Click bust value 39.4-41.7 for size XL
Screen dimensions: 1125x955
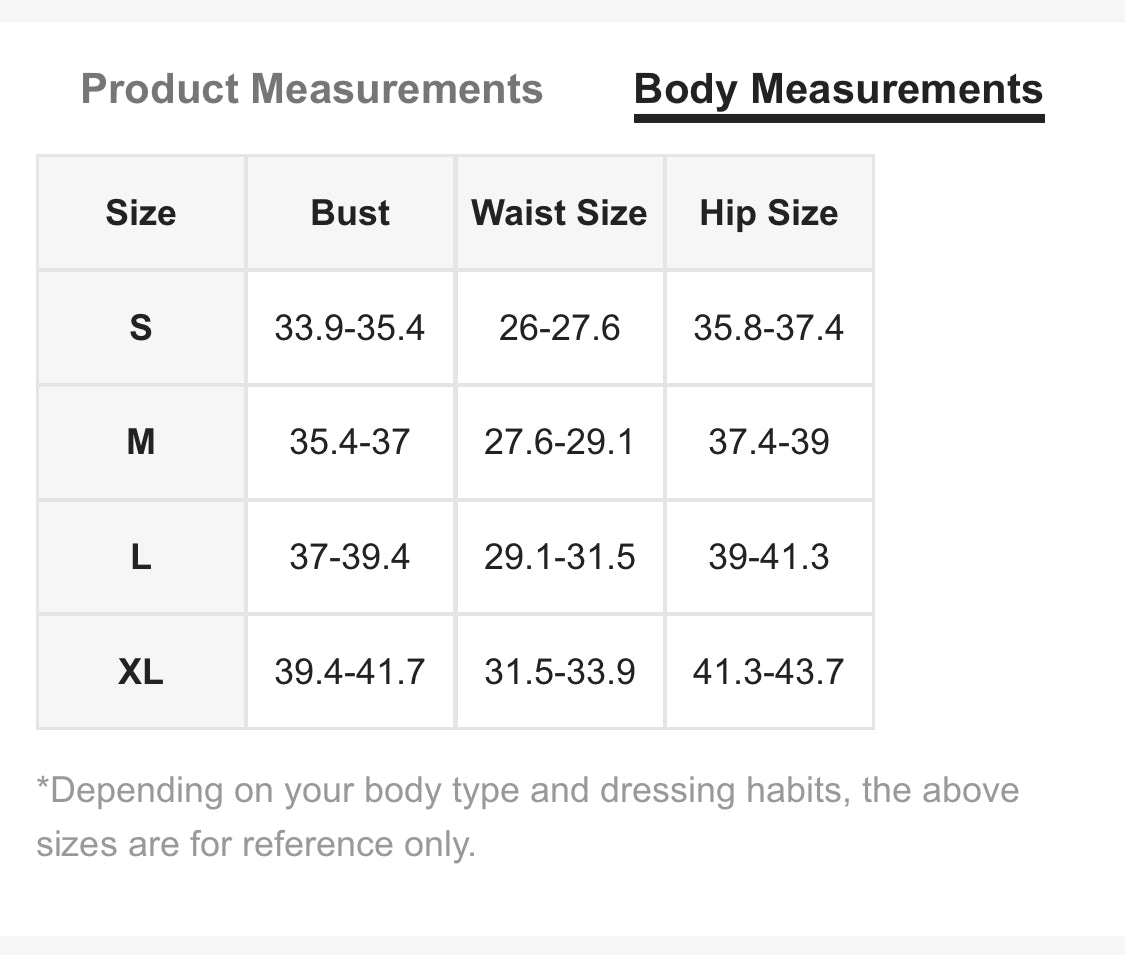[x=350, y=671]
